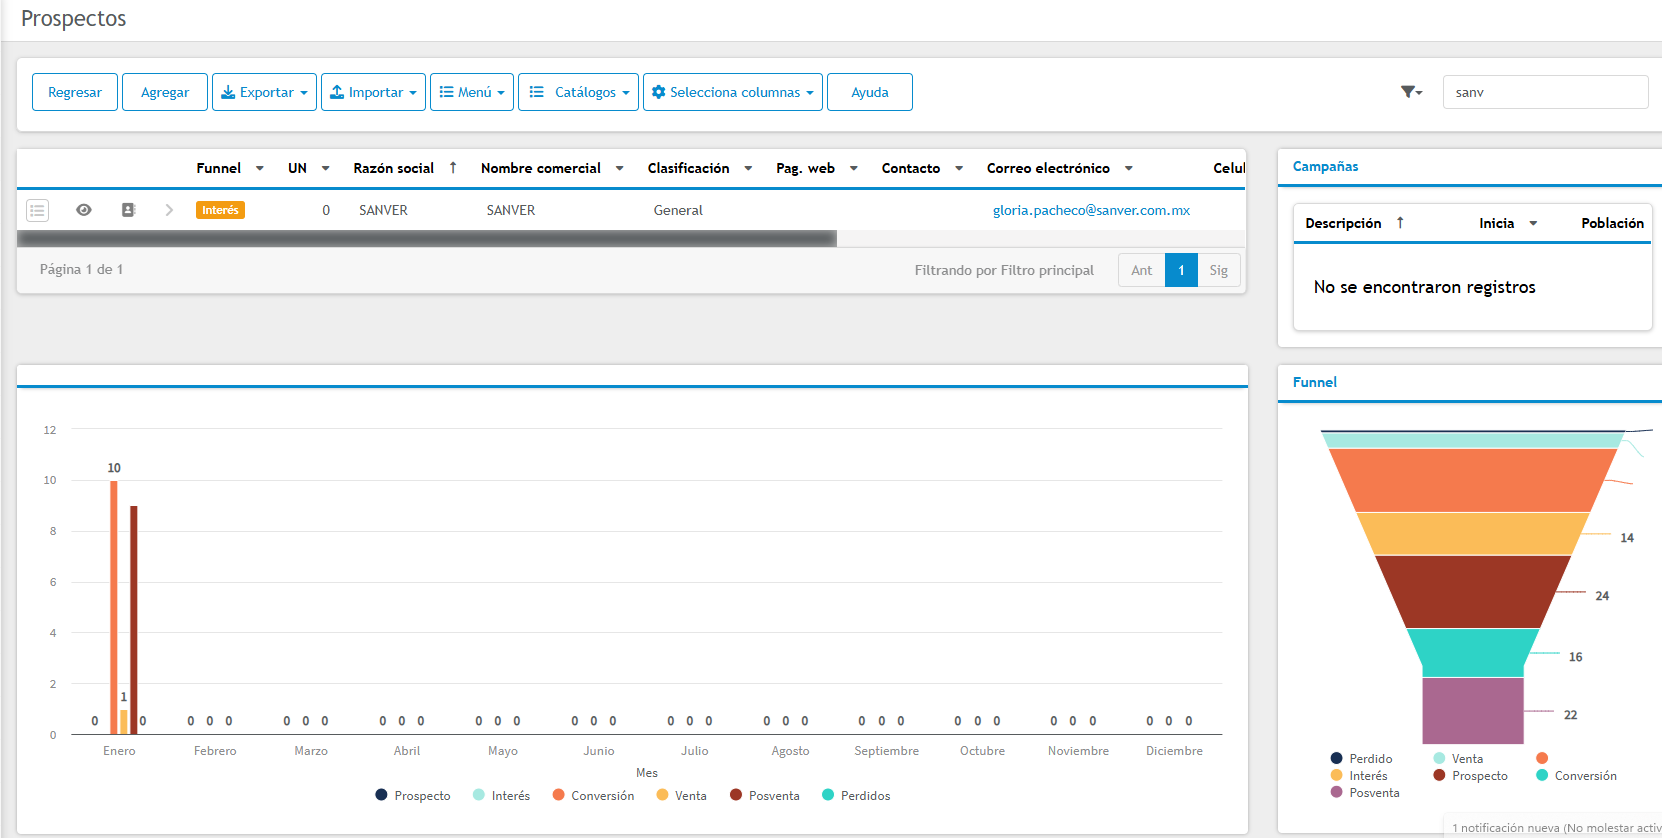Open the Importar dropdown menu
The width and height of the screenshot is (1662, 838).
(x=373, y=92)
